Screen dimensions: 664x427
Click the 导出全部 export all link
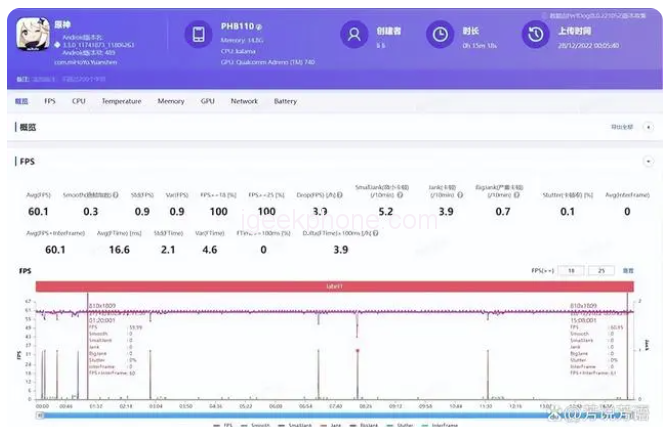pos(621,128)
